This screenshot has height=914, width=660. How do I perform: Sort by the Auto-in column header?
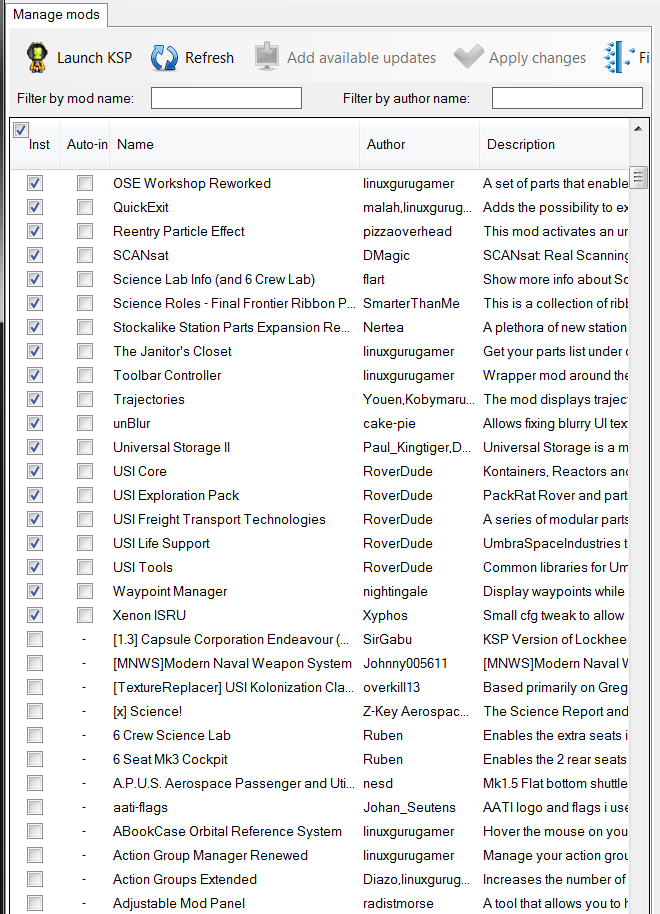point(85,144)
